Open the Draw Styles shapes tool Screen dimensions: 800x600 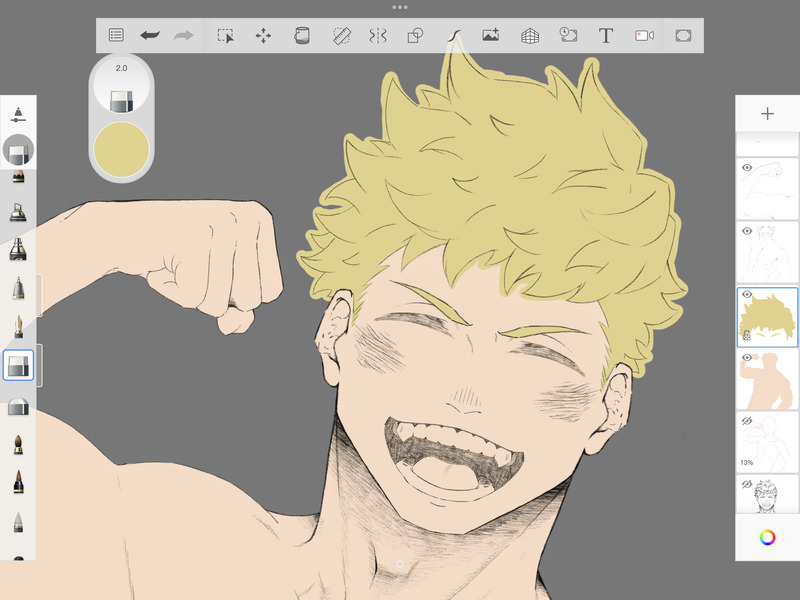coord(415,36)
